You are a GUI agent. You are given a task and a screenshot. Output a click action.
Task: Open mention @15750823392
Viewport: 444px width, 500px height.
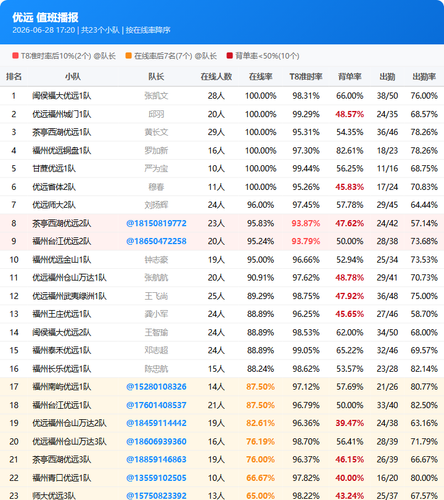coord(156,496)
